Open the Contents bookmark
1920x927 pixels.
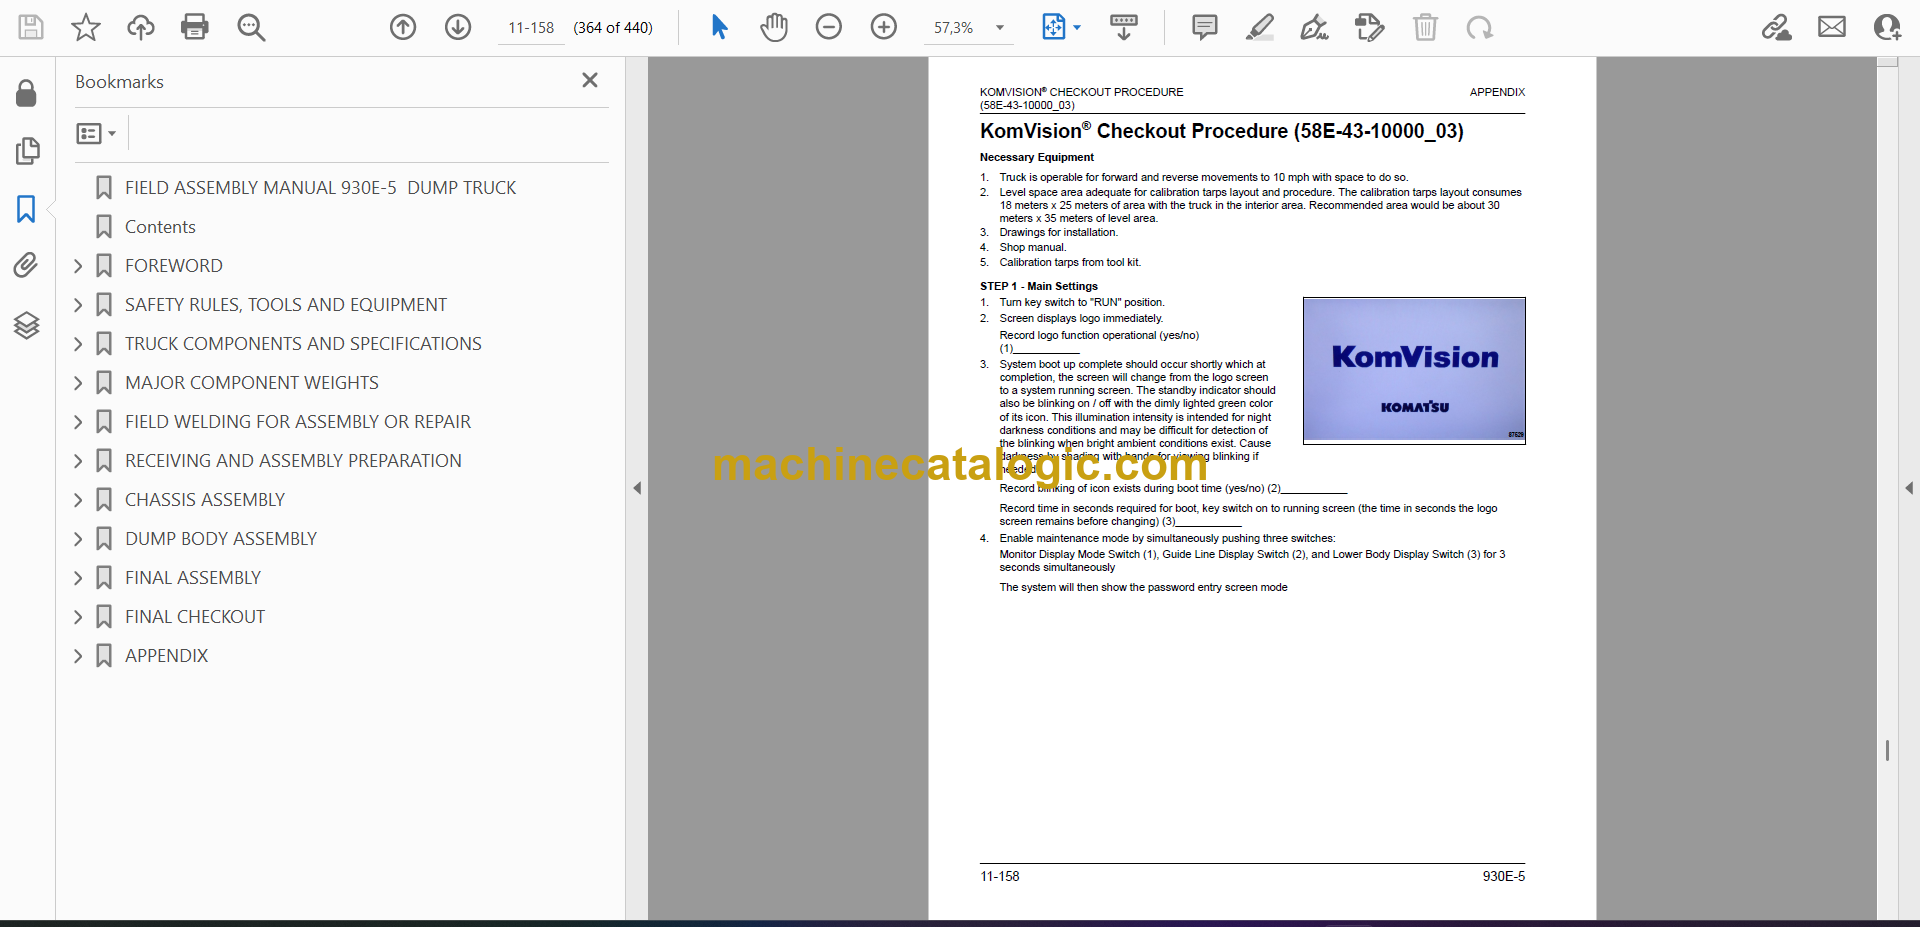pos(160,227)
